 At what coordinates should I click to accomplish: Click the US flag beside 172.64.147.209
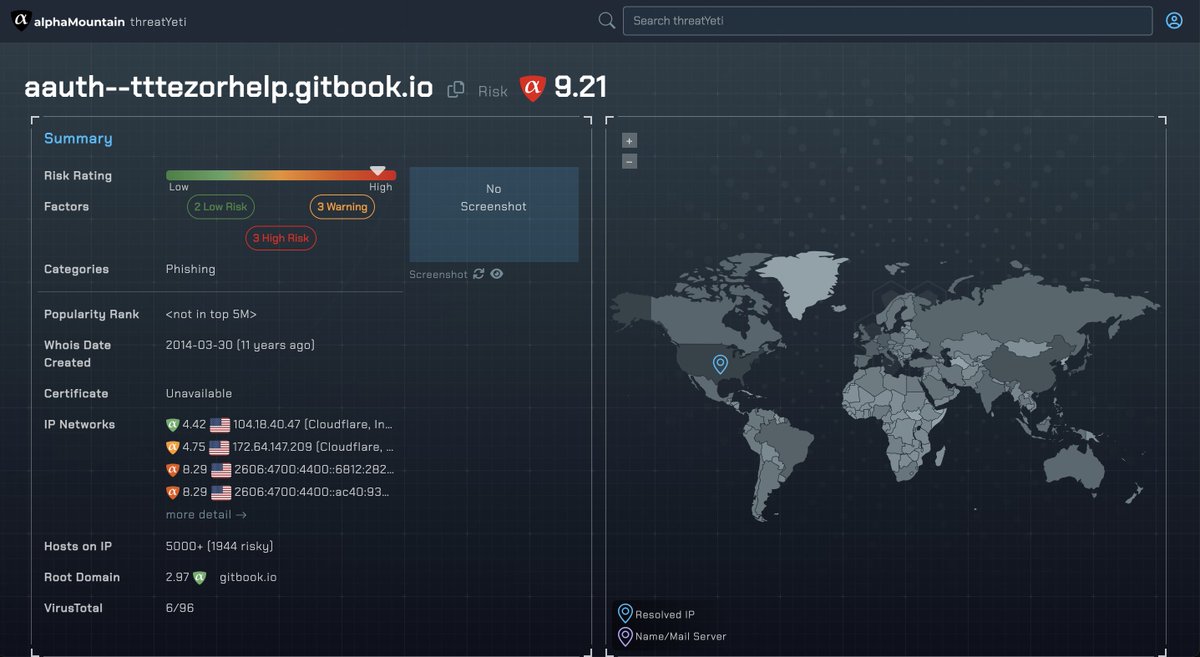coord(220,447)
